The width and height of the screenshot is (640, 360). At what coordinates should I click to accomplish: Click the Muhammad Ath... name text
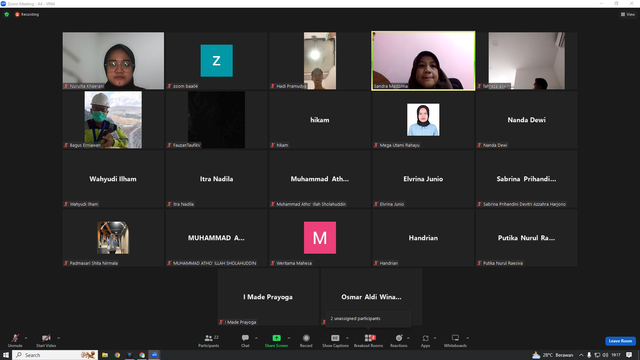pos(320,179)
